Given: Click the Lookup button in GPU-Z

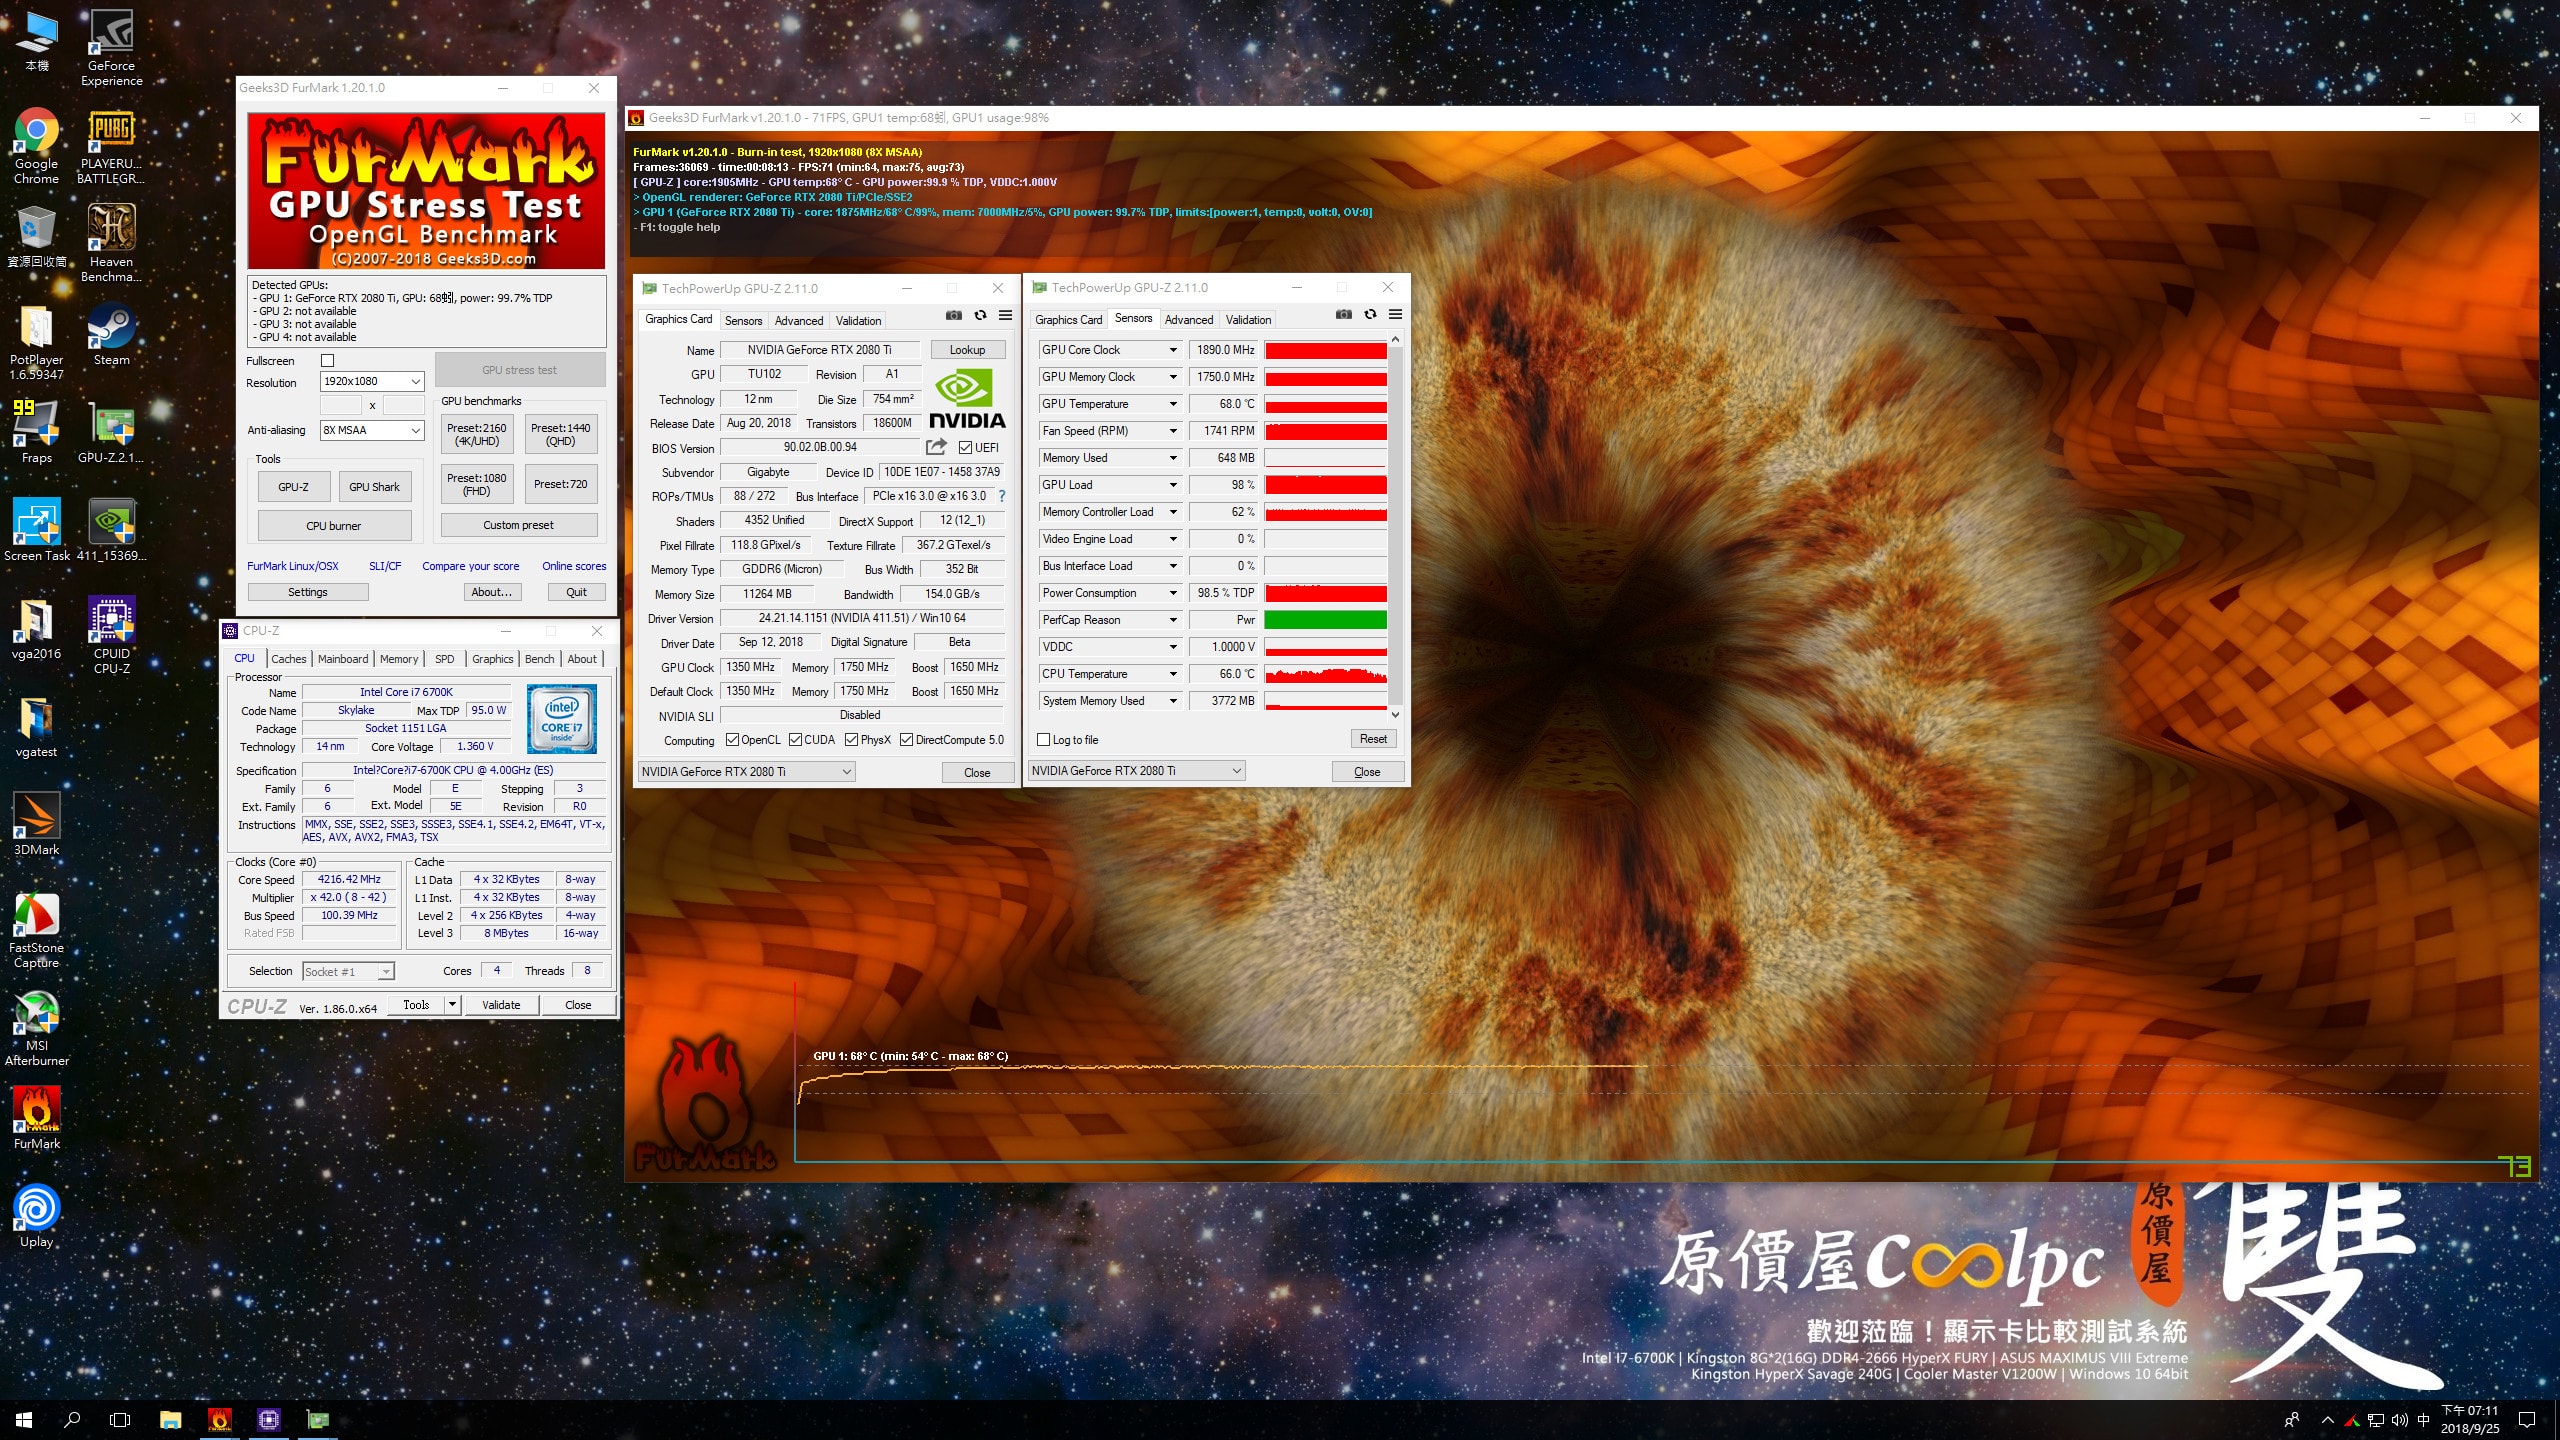Looking at the screenshot, I should [967, 350].
